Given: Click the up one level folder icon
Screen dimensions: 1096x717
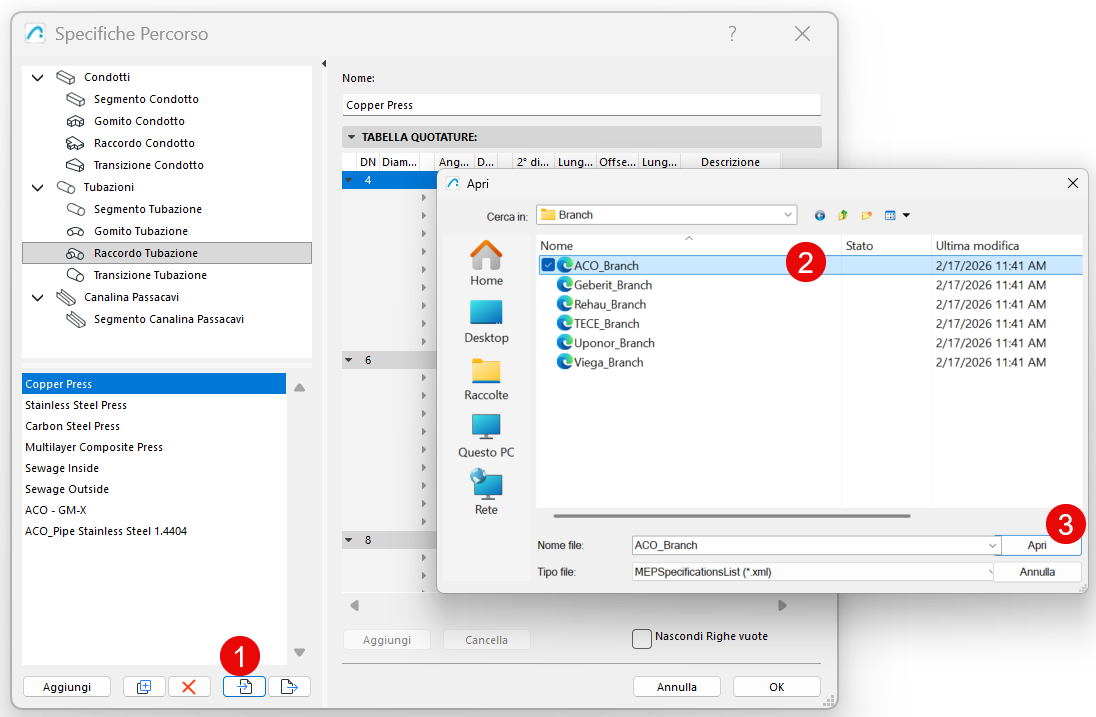Looking at the screenshot, I should pyautogui.click(x=843, y=215).
